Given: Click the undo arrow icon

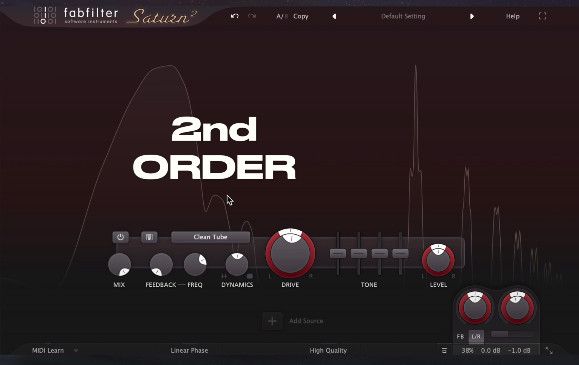Looking at the screenshot, I should point(234,16).
